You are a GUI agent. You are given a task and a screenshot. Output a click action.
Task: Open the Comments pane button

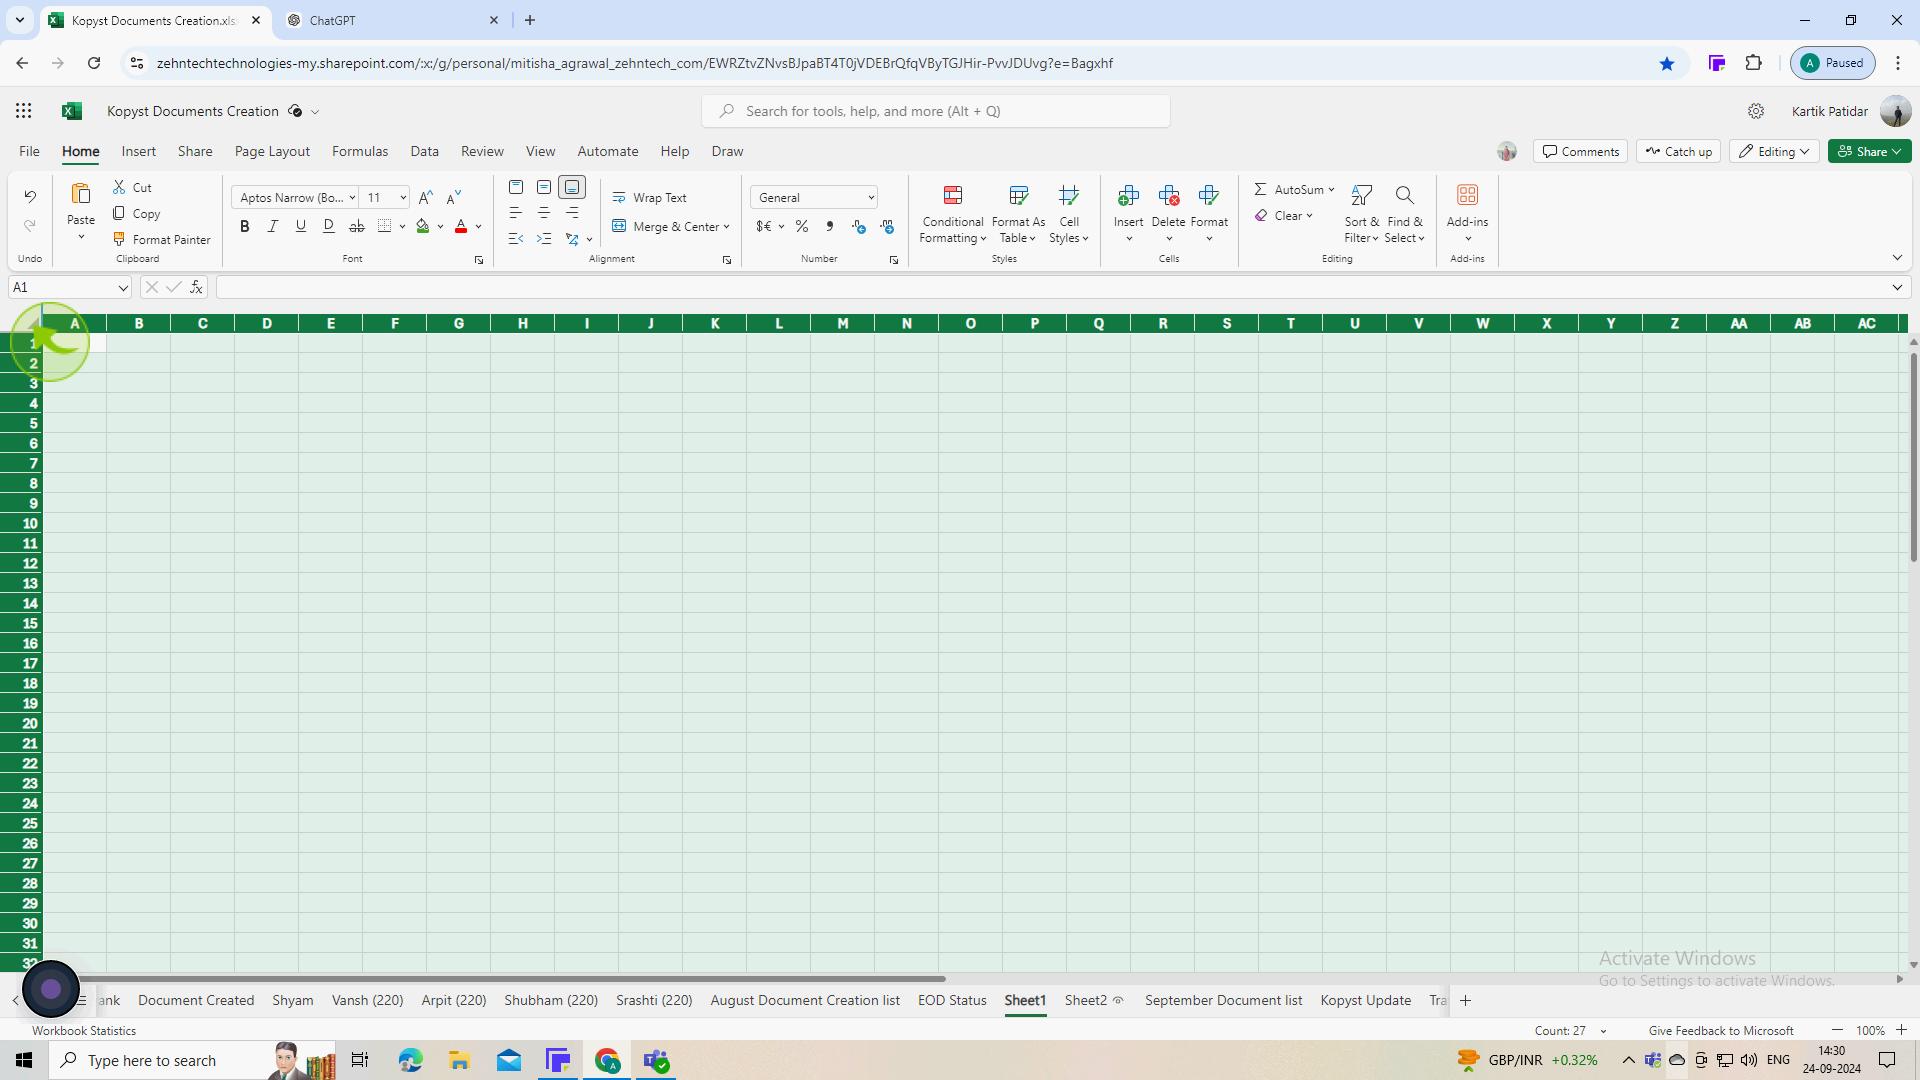(1580, 151)
